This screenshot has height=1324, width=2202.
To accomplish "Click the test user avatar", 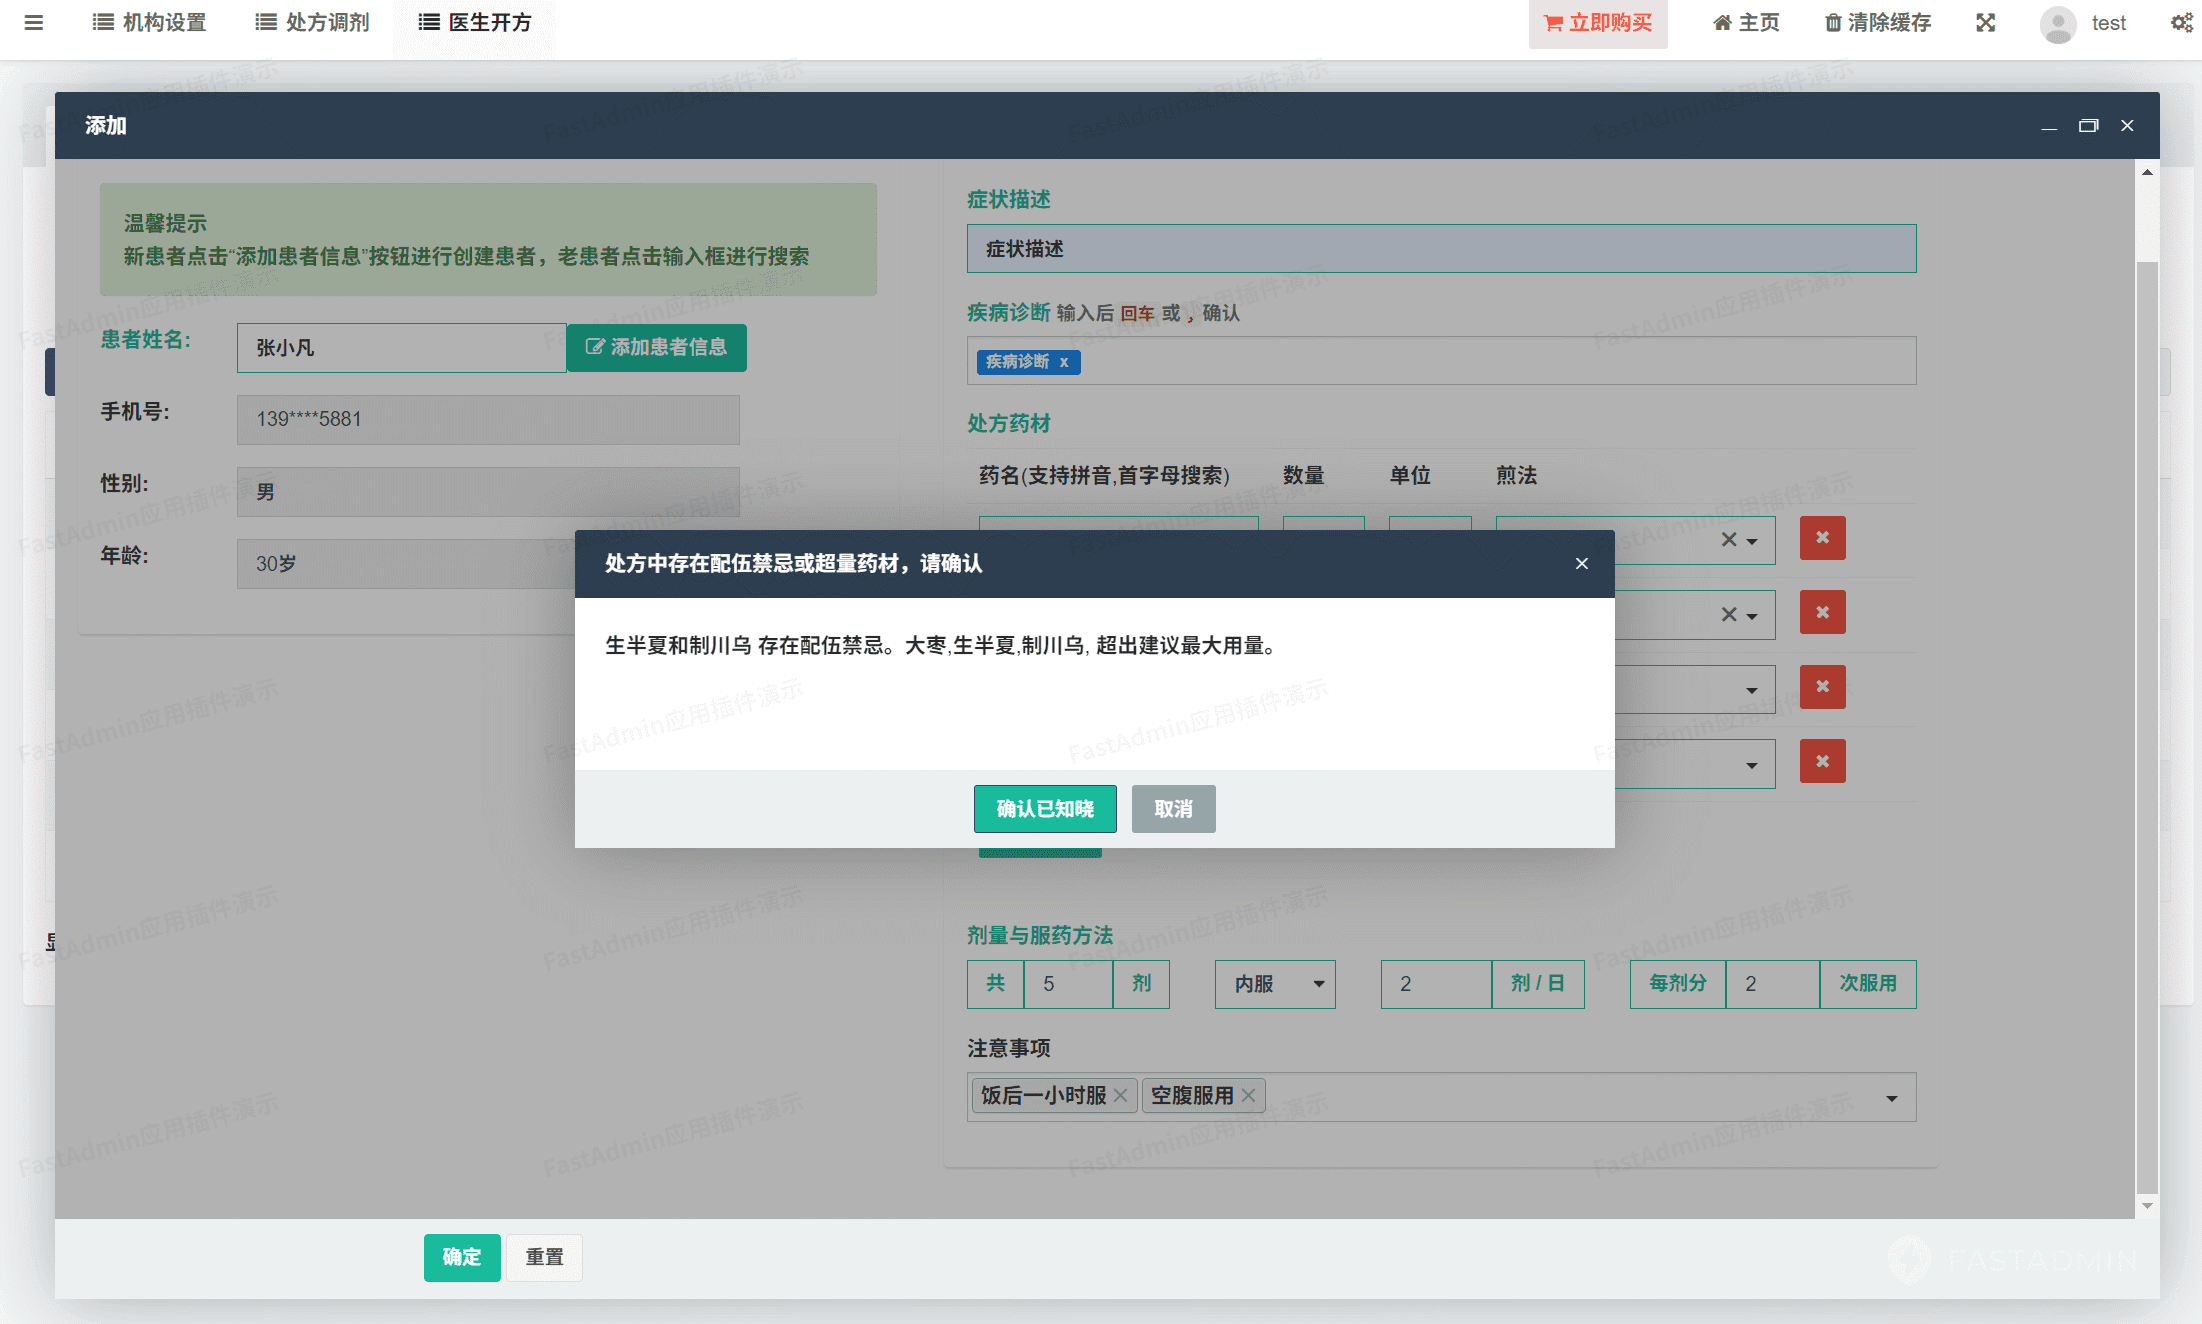I will [x=2057, y=24].
